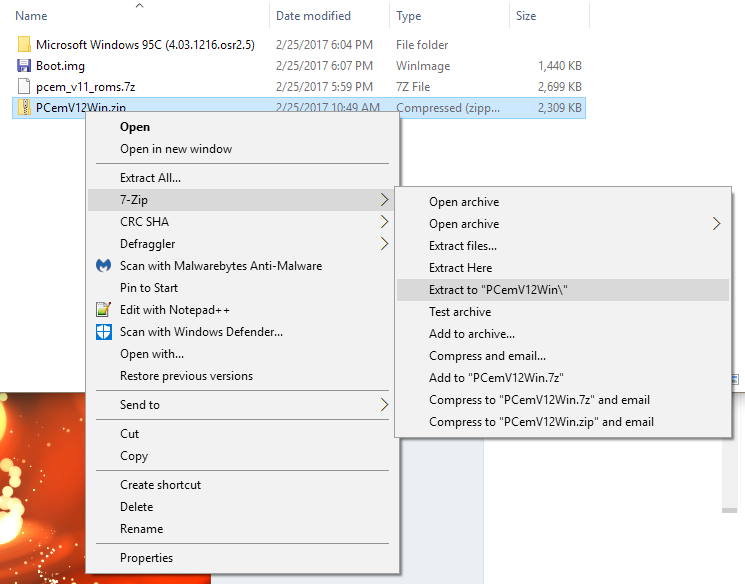Click the WinImage type cell
745x584 pixels.
coord(423,66)
